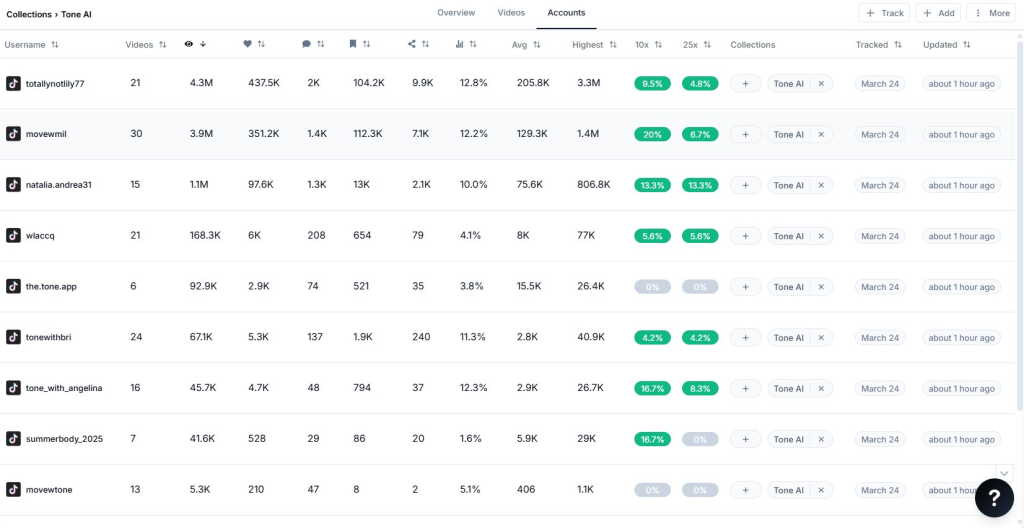Switch to the Overview tab

[456, 13]
